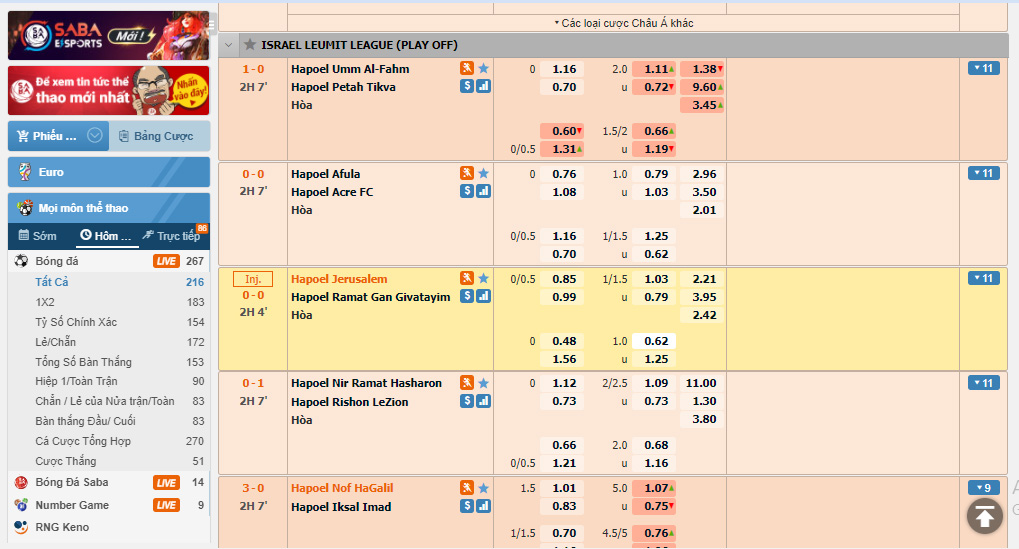Screen dimensions: 1019x549
Task: Open live stream icon for Hapoel Umm Al-Fahm
Action: coord(467,69)
